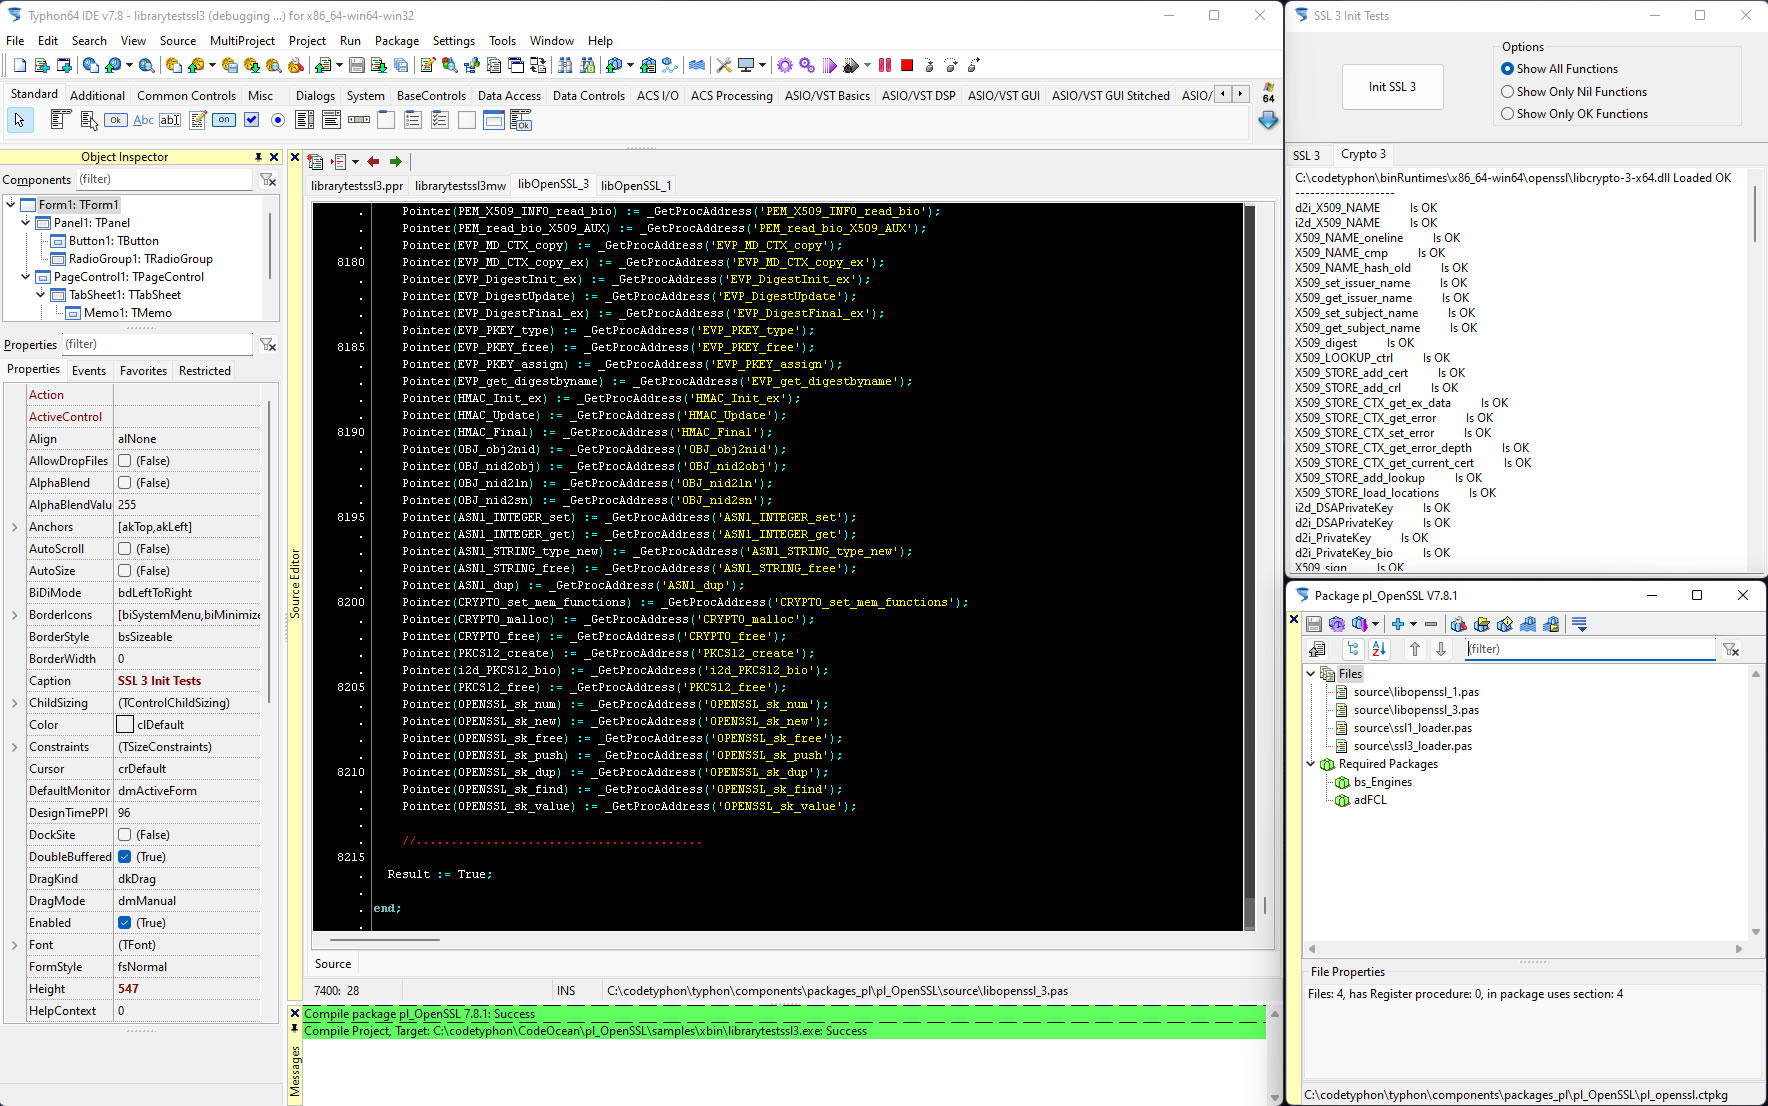Screen dimensions: 1768x1106
Task: Click the Properties filter input field
Action: (x=157, y=345)
